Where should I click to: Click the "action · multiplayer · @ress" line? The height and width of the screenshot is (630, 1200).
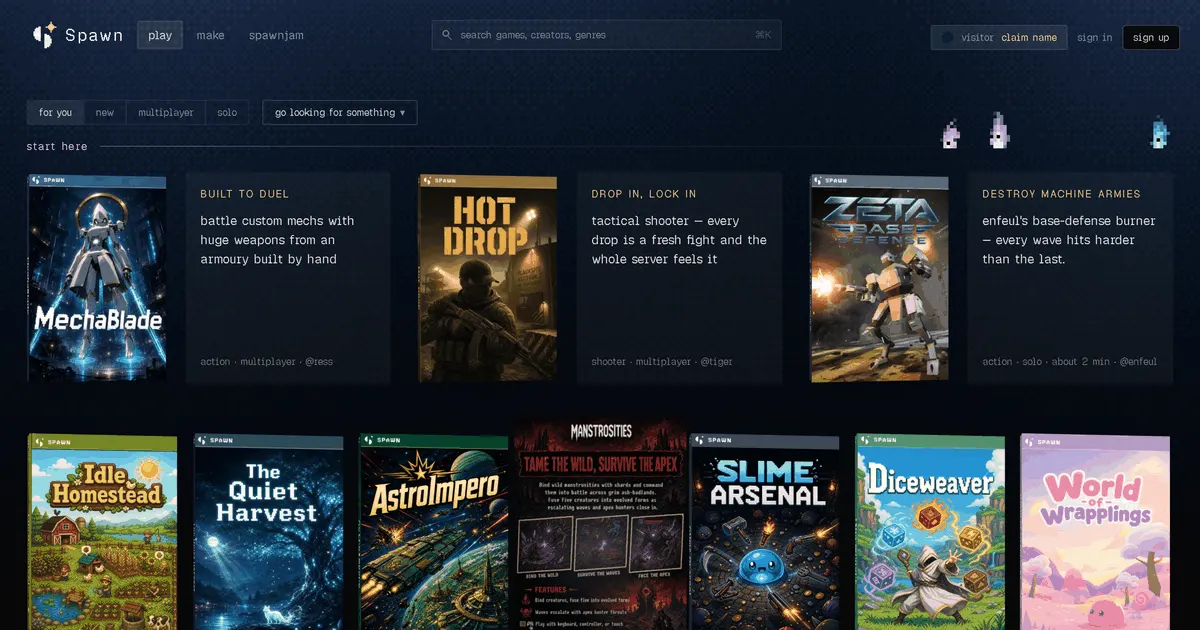tap(266, 362)
